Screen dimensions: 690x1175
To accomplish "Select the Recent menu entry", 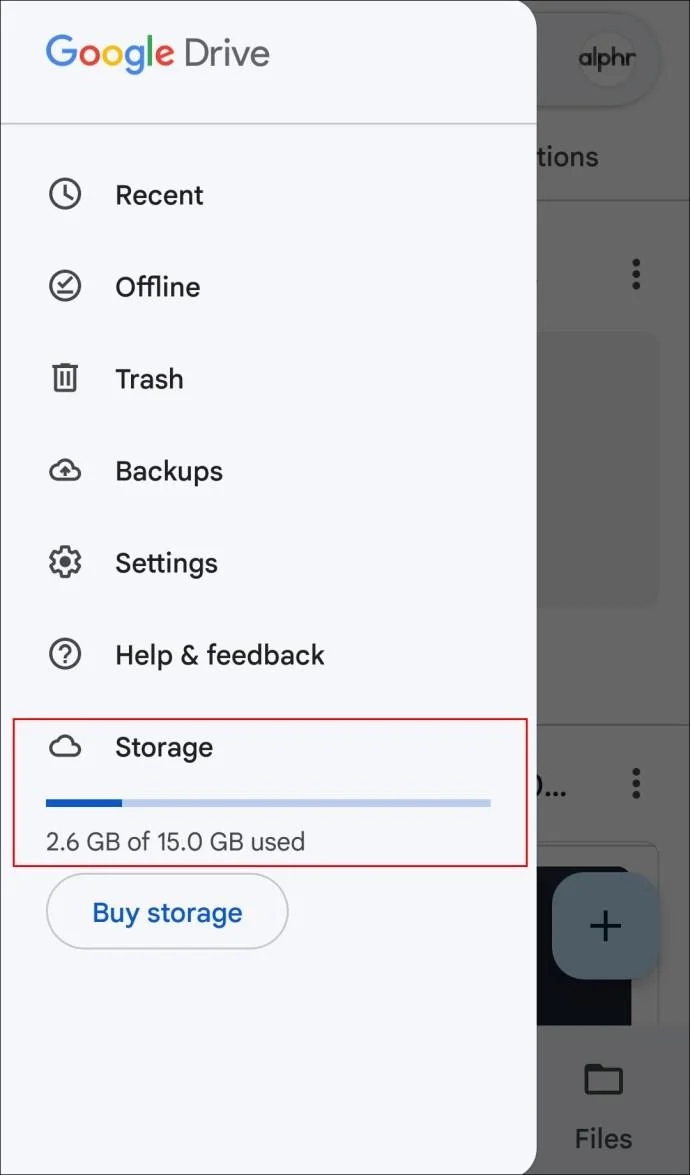I will pos(159,194).
